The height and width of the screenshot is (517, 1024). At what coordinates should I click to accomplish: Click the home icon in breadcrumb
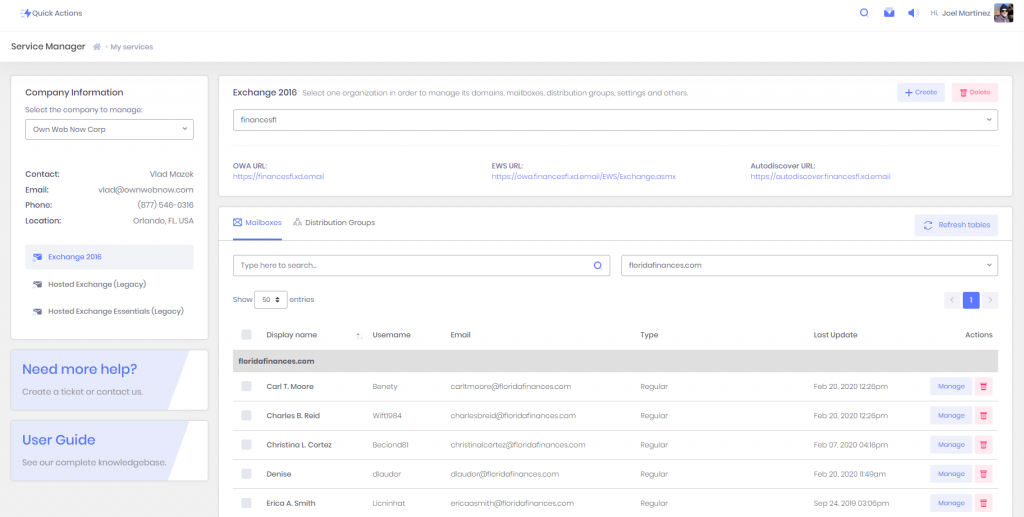click(x=97, y=47)
